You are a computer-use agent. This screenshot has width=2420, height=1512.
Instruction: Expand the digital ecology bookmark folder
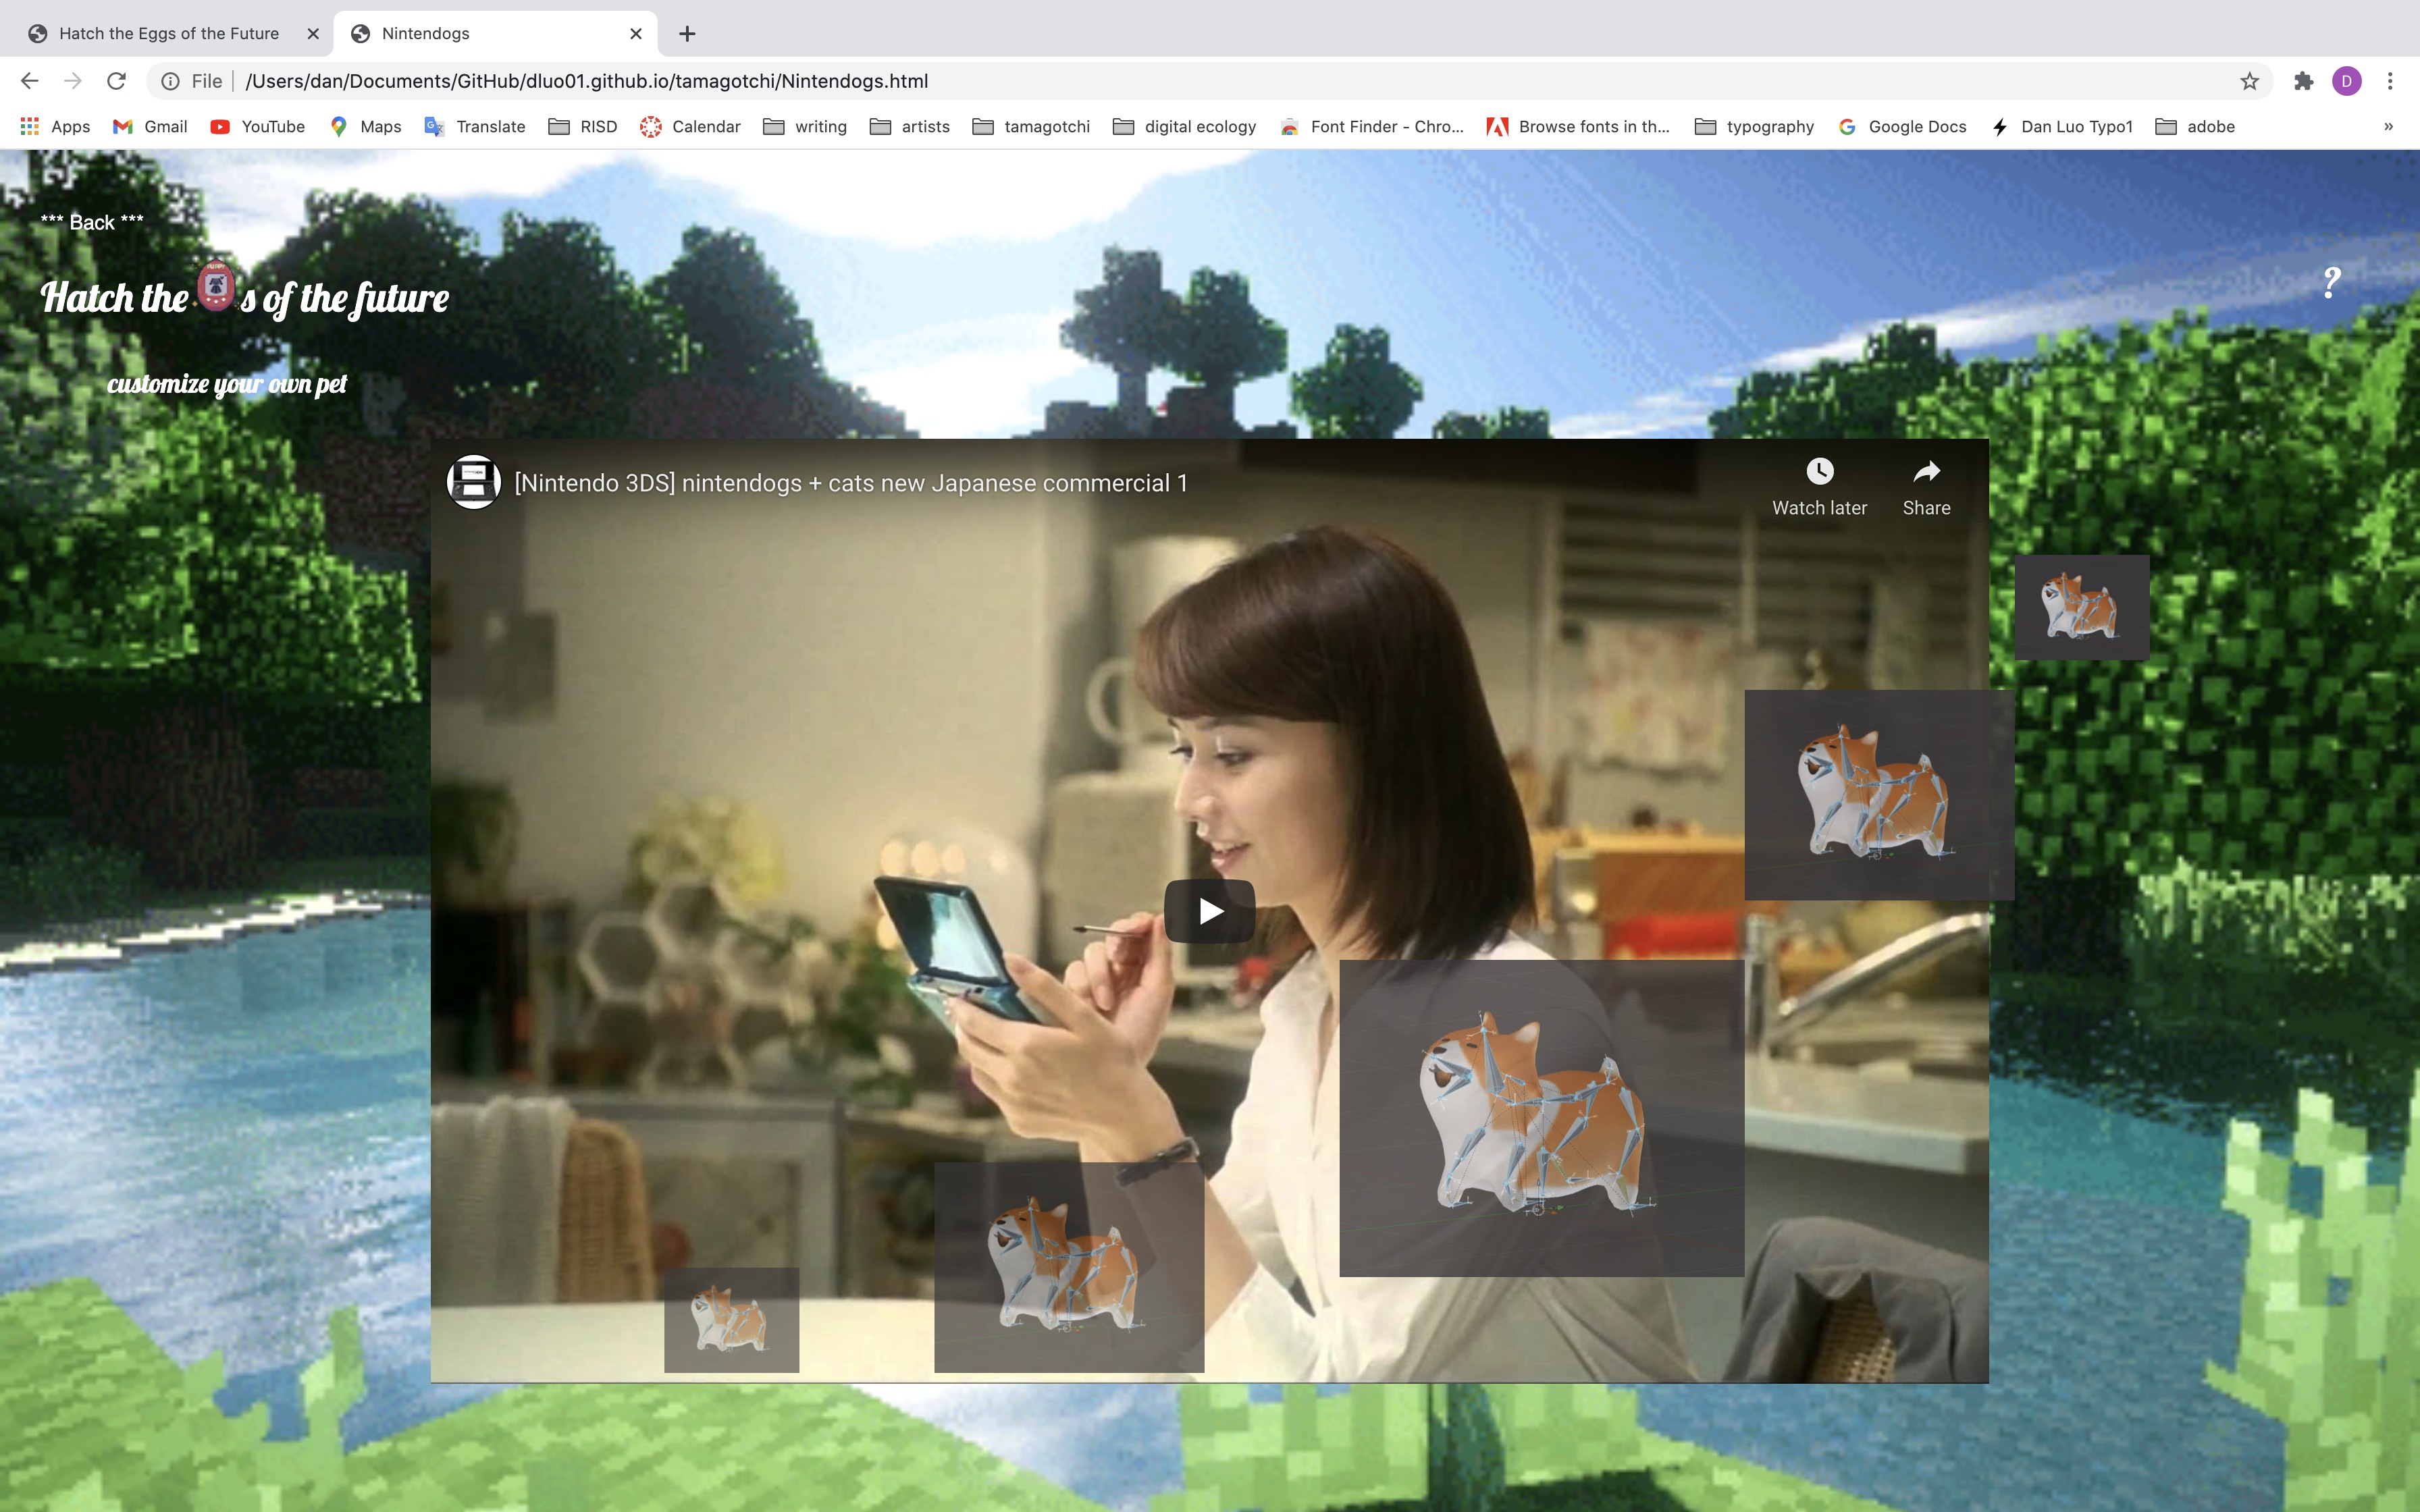(x=1184, y=126)
